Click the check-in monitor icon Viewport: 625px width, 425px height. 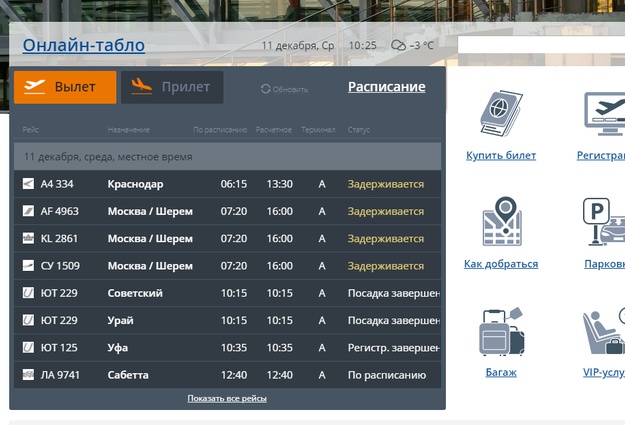(605, 113)
